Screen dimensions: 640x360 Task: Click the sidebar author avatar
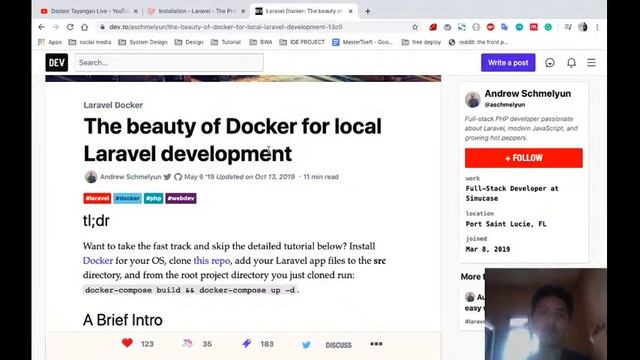point(473,99)
